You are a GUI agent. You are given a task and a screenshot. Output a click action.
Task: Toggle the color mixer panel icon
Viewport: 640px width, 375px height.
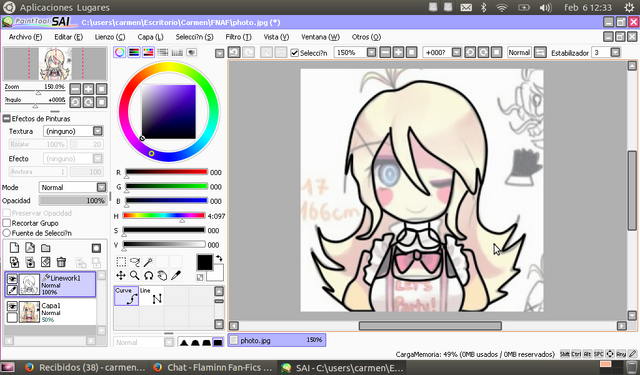pyautogui.click(x=162, y=52)
